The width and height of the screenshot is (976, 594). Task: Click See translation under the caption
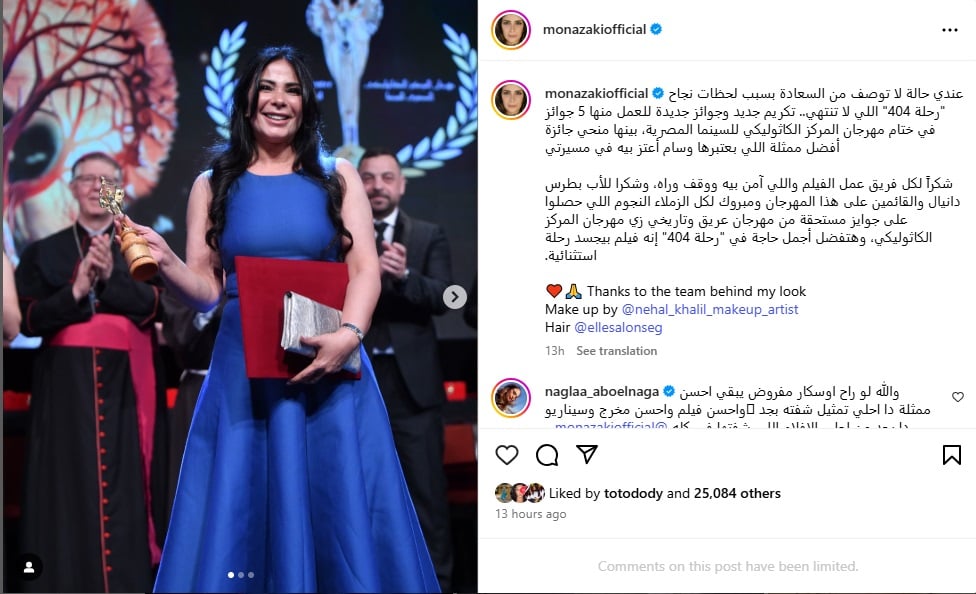click(616, 351)
